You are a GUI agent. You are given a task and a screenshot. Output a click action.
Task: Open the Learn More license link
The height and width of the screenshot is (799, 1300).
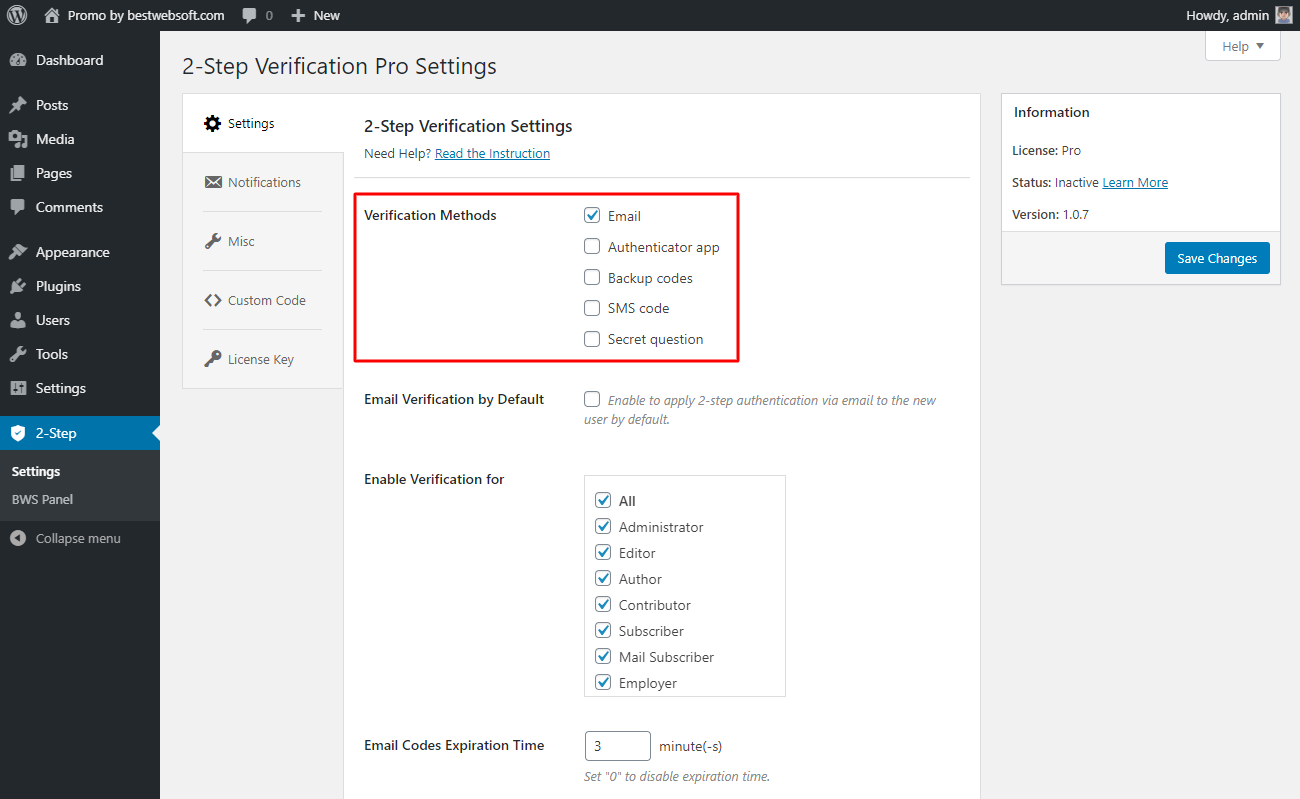click(1135, 182)
